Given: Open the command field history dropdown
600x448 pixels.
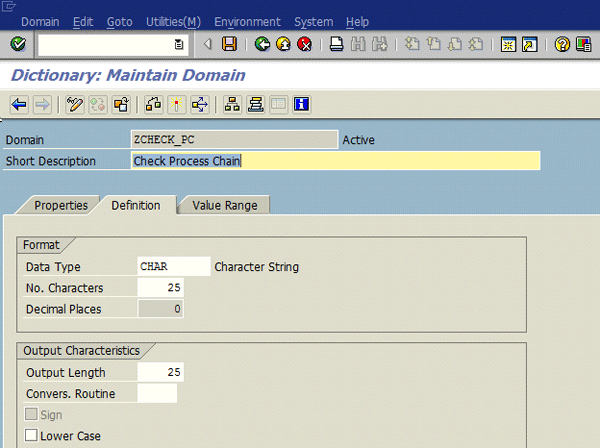Looking at the screenshot, I should click(179, 44).
